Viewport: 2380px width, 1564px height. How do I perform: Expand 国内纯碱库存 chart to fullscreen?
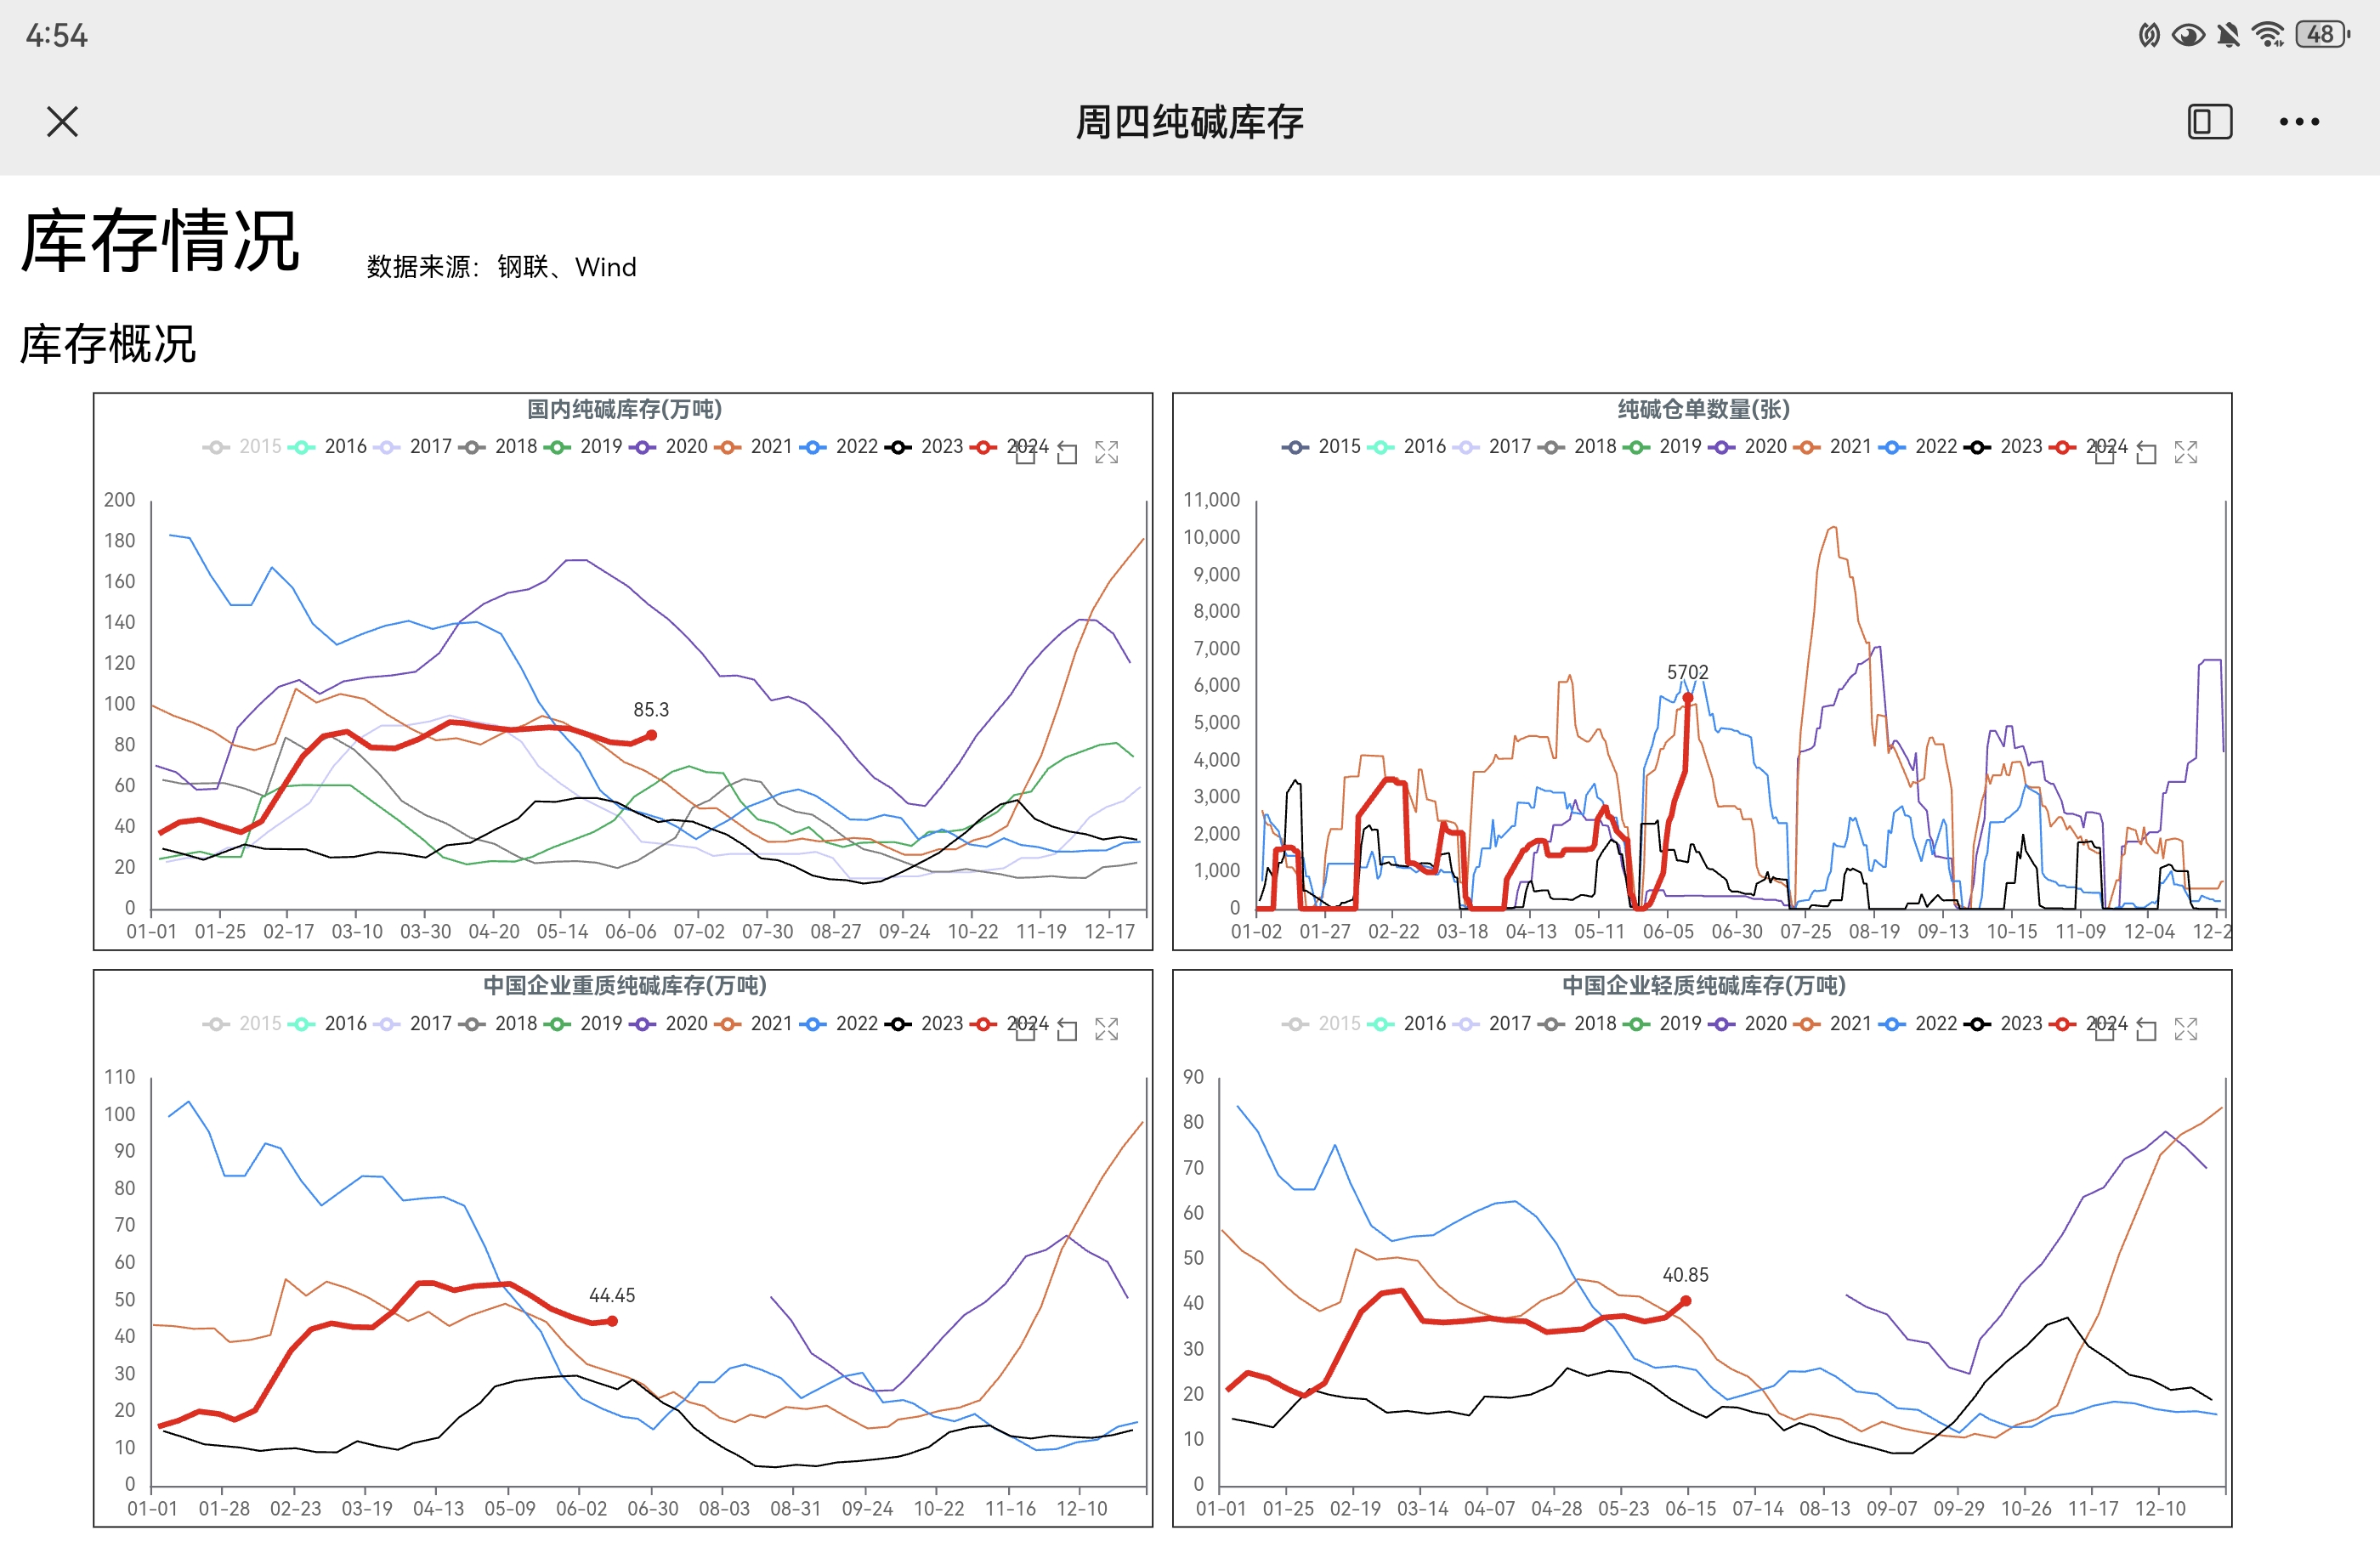click(1106, 452)
